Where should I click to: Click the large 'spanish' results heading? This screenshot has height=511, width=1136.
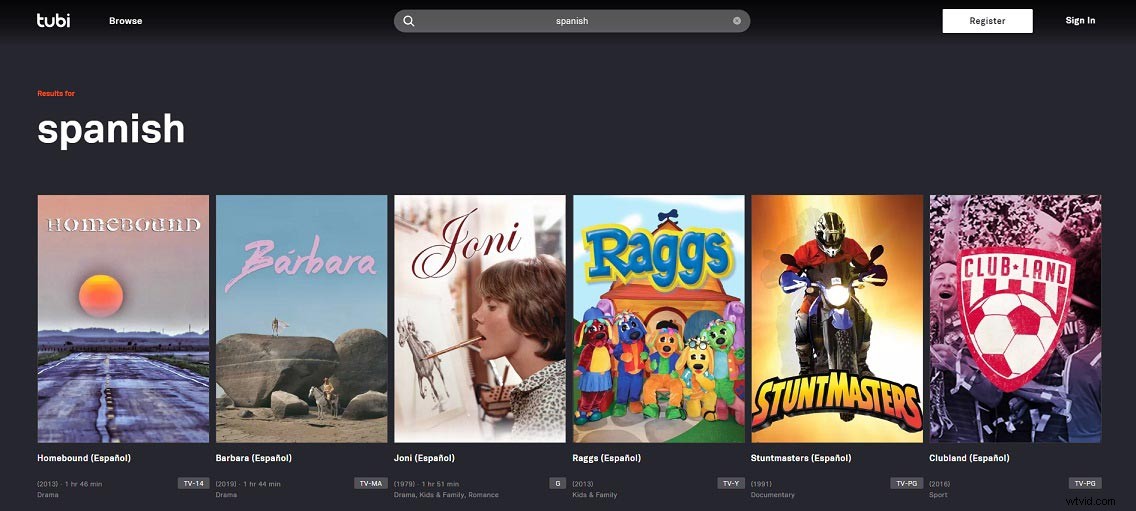tap(111, 129)
